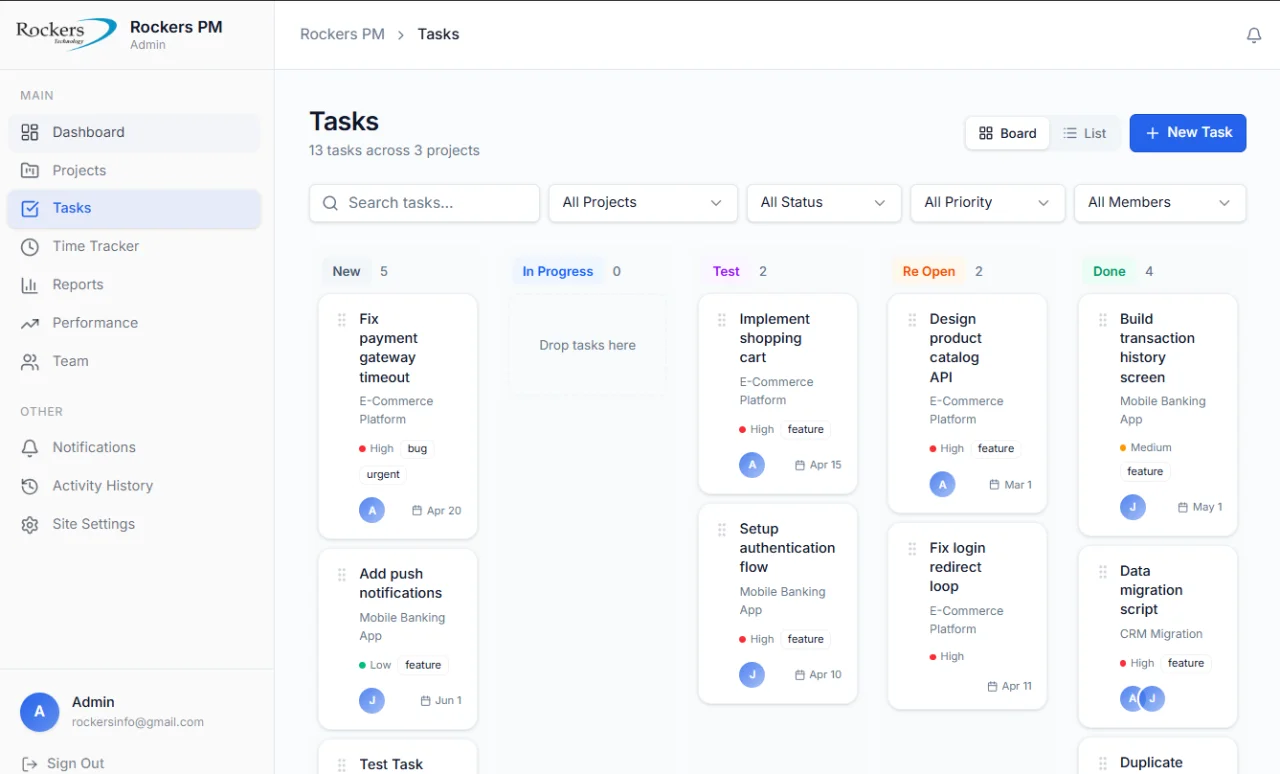The width and height of the screenshot is (1280, 774).
Task: Click the Projects icon in sidebar
Action: coord(30,170)
